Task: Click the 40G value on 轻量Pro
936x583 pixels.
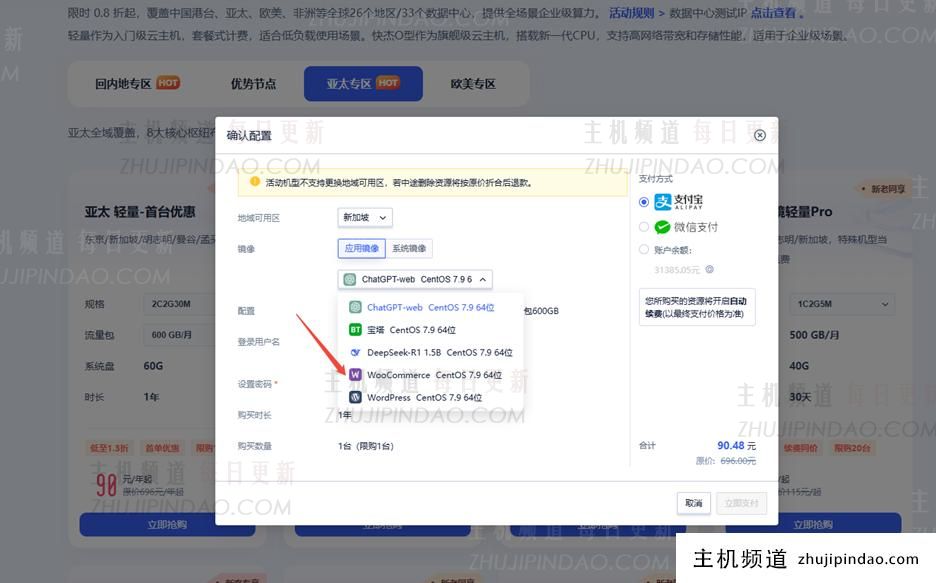Action: click(799, 366)
